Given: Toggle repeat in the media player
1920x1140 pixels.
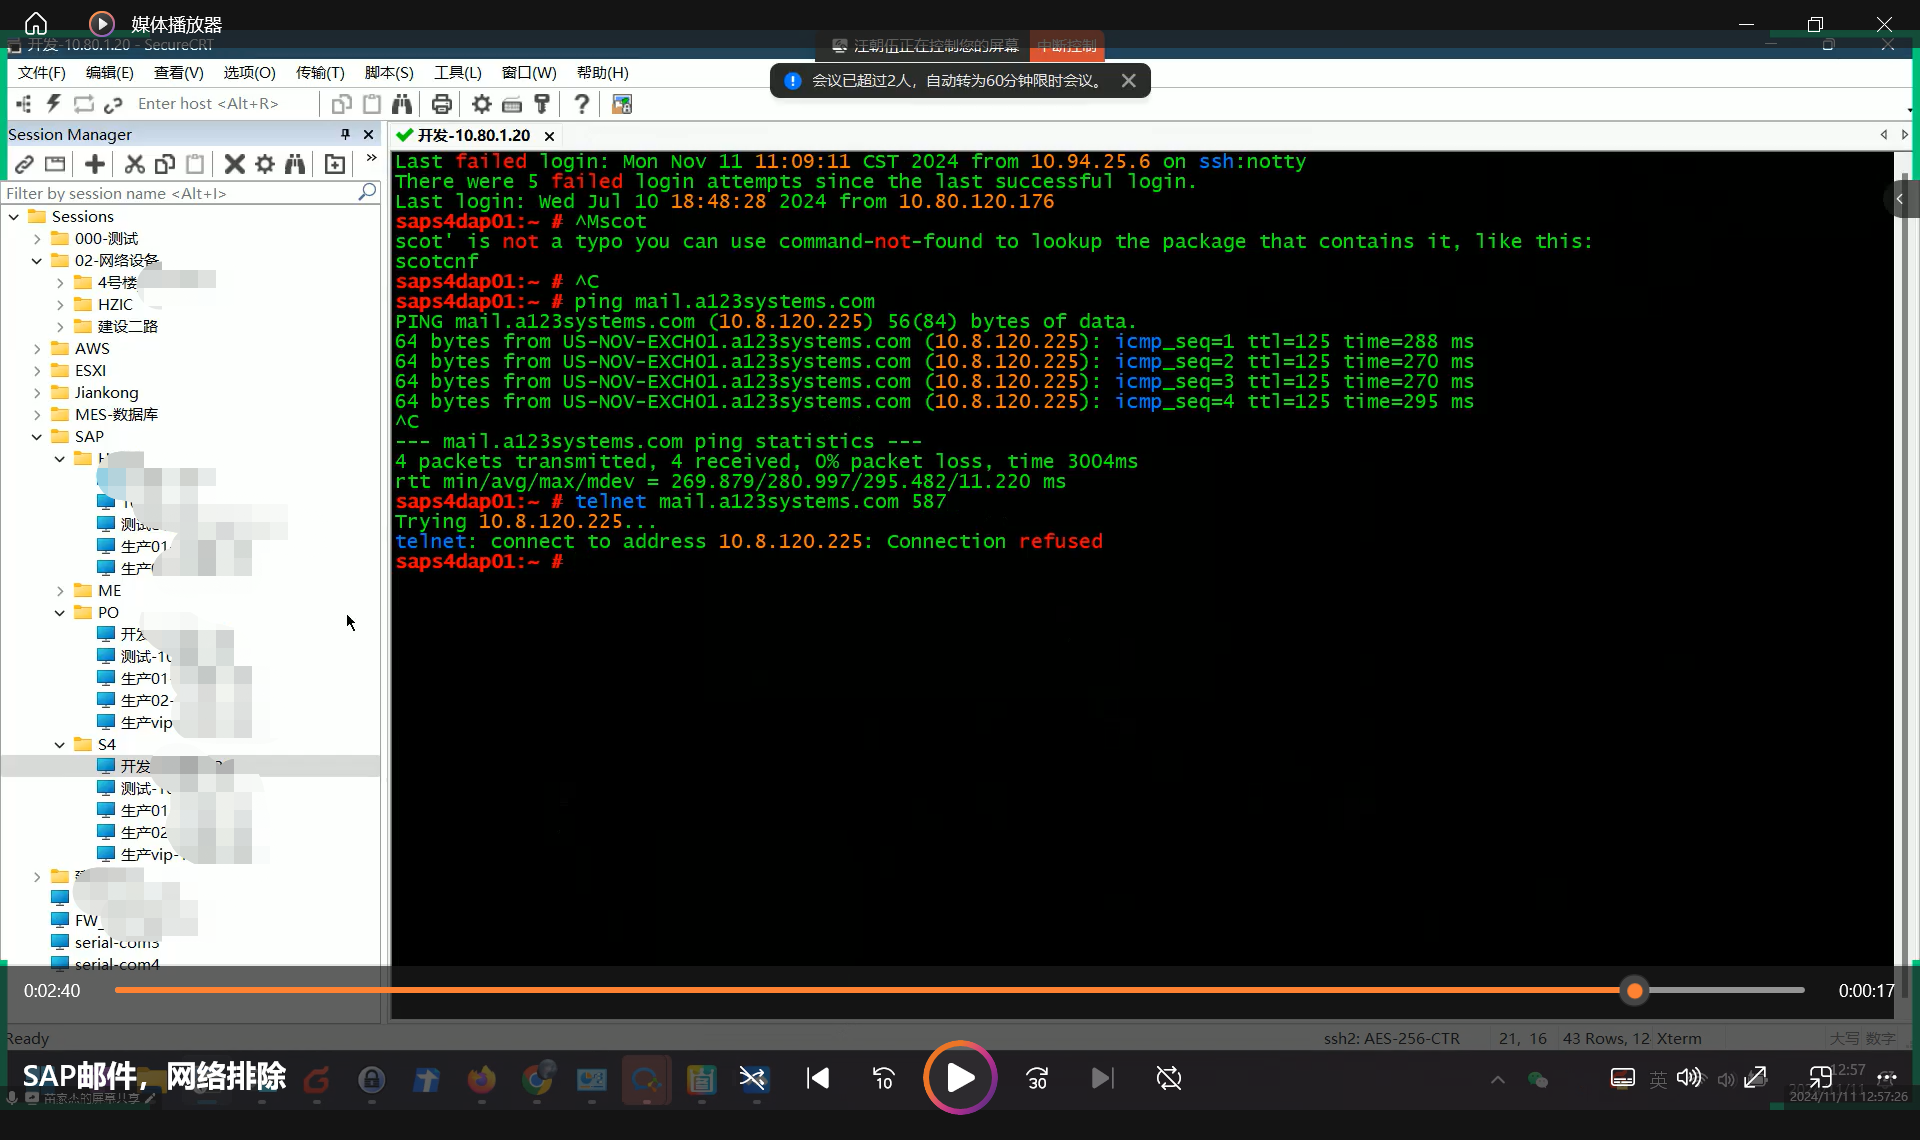Looking at the screenshot, I should coord(1169,1077).
